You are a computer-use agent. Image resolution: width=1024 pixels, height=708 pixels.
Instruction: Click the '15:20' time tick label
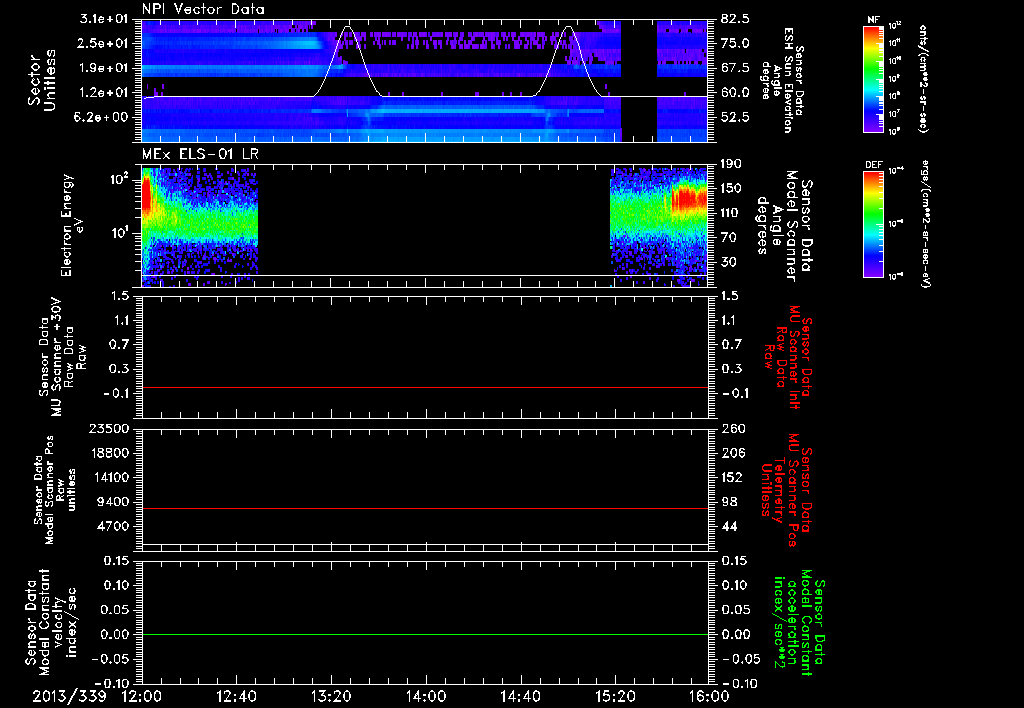(615, 697)
